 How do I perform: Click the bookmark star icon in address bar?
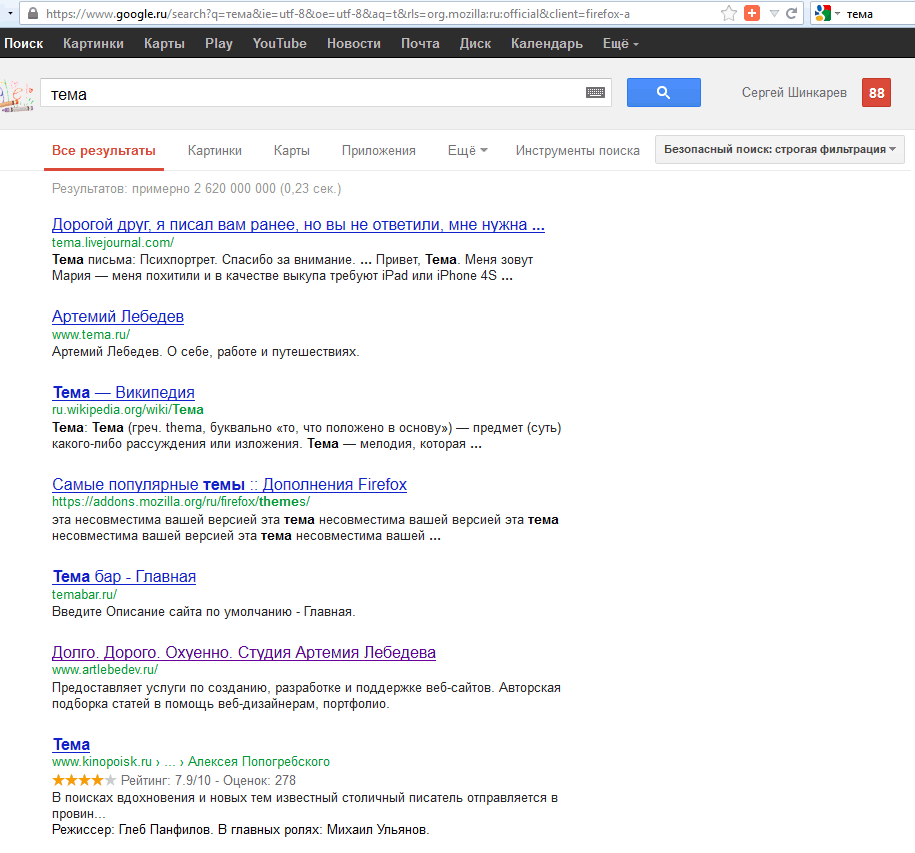[x=729, y=14]
